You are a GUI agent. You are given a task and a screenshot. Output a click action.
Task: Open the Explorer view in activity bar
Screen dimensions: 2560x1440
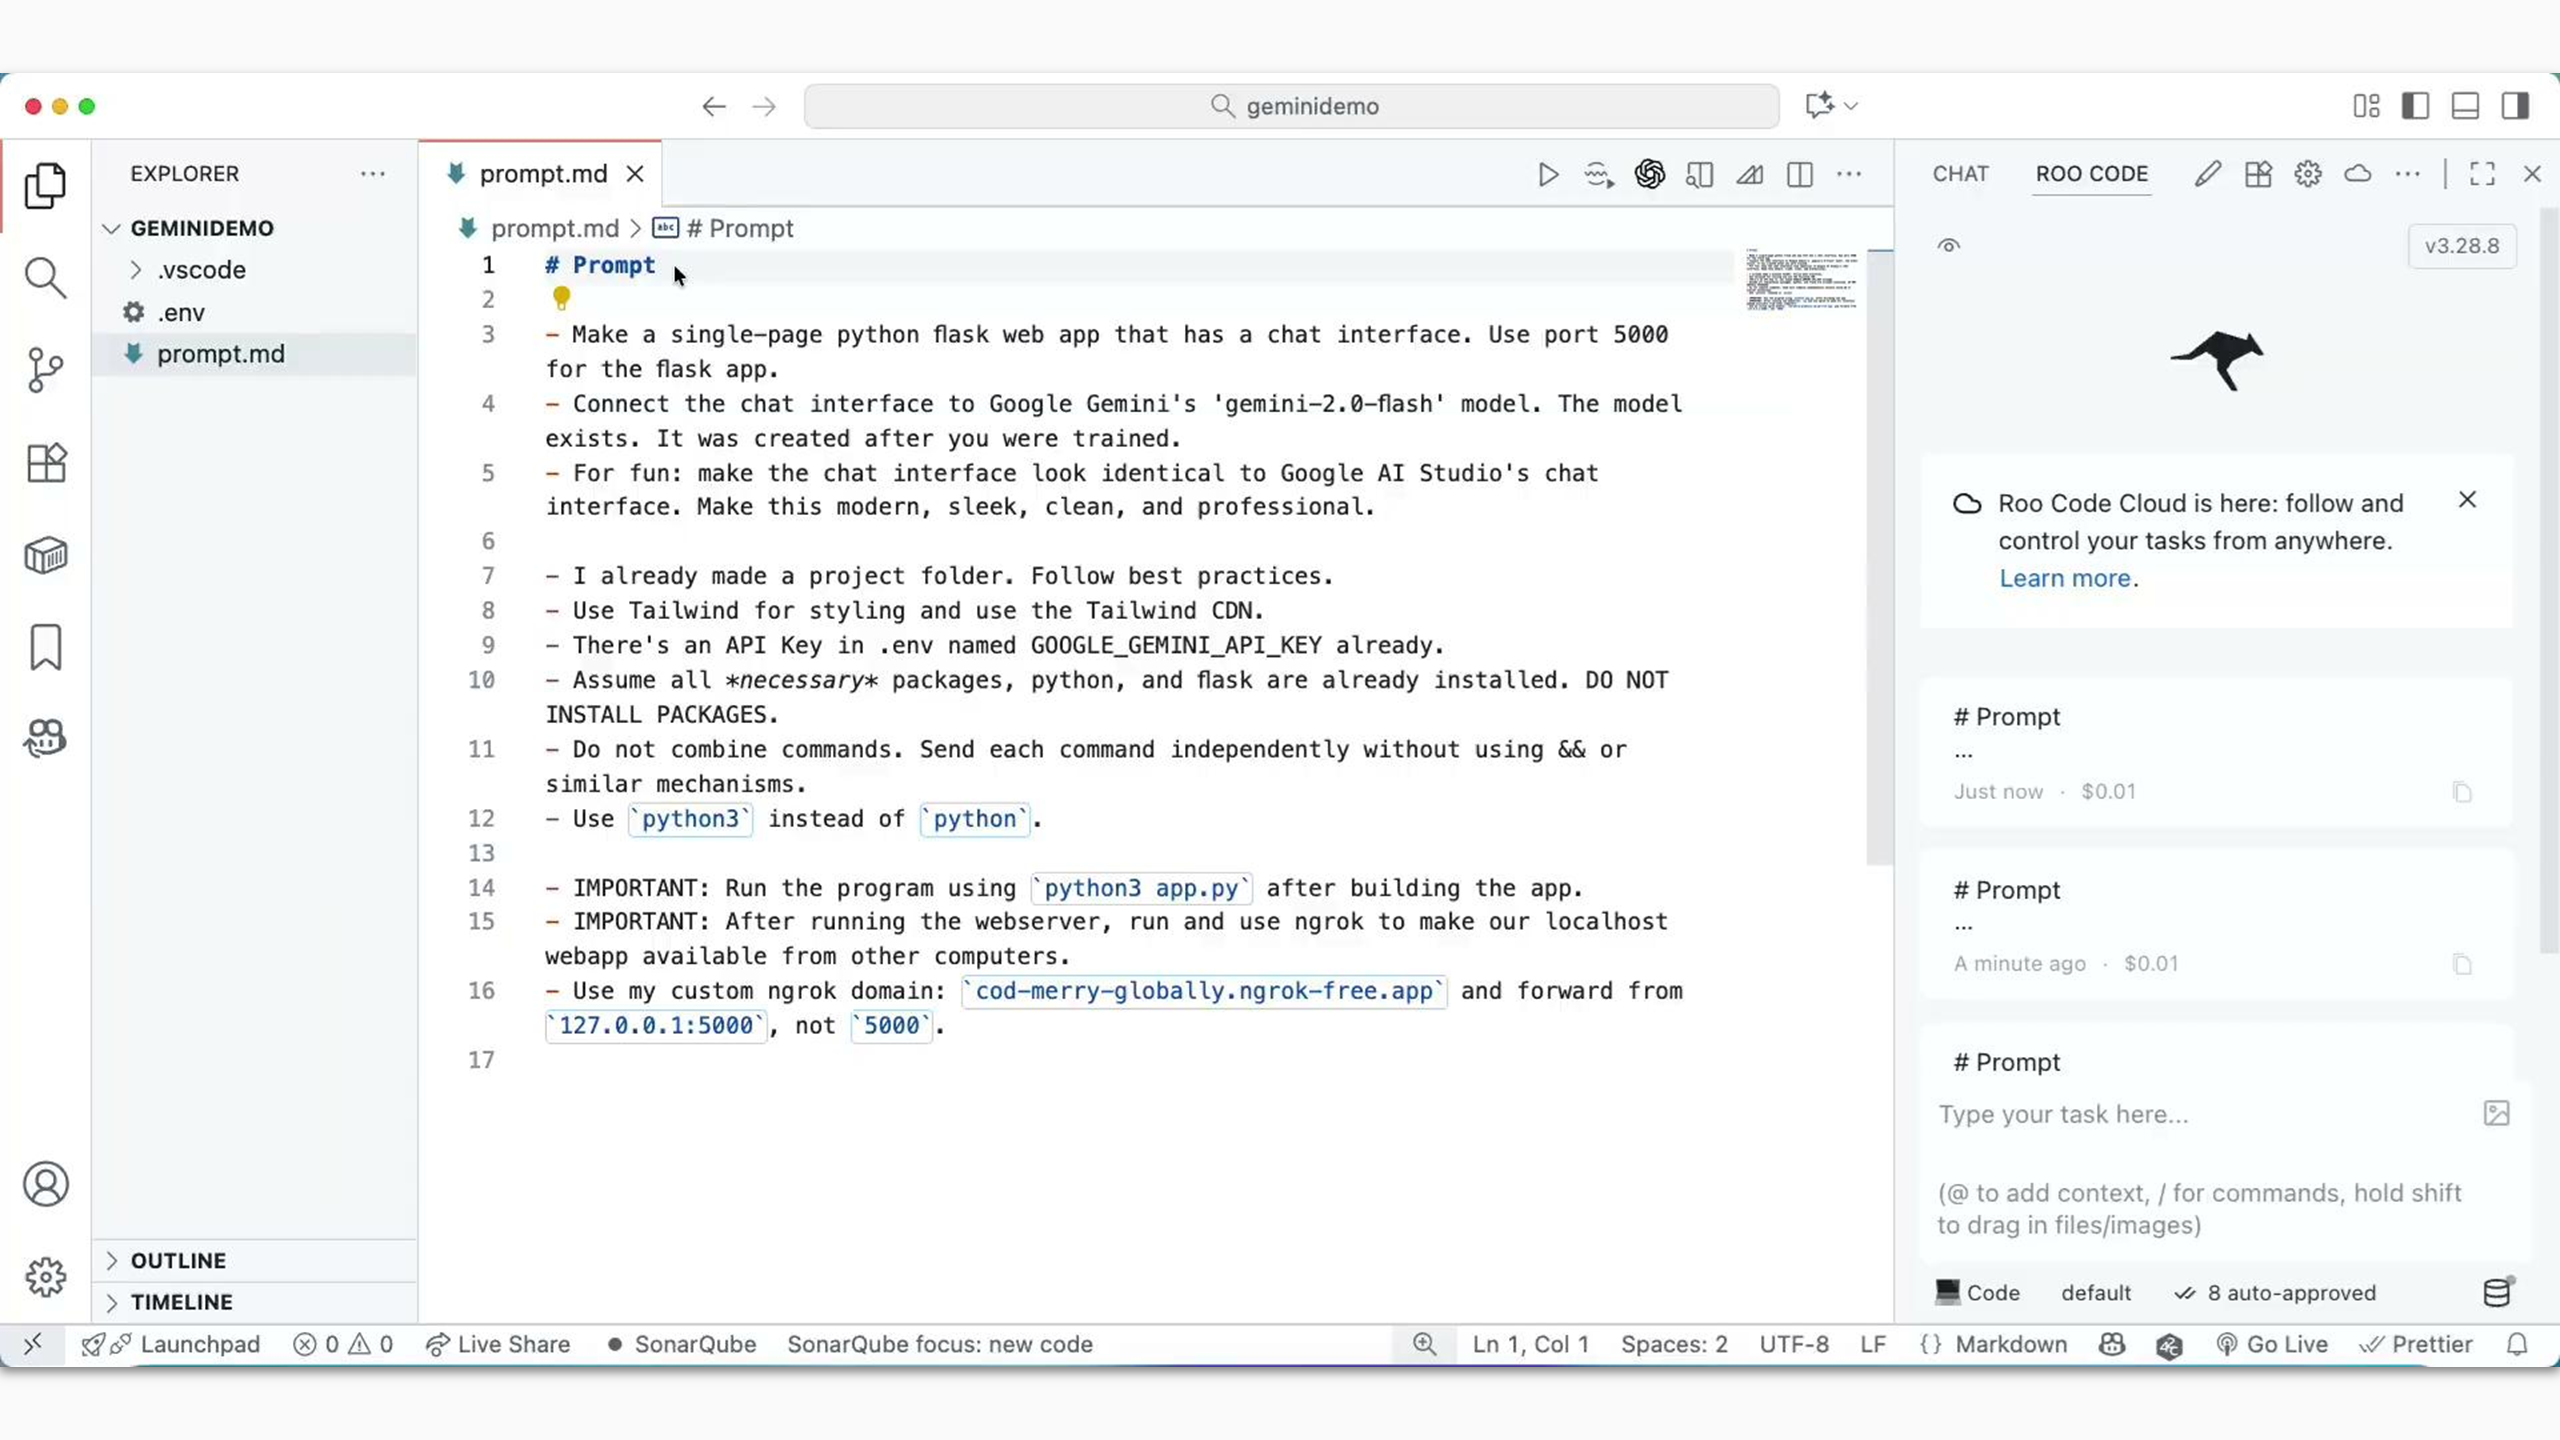pos(45,186)
